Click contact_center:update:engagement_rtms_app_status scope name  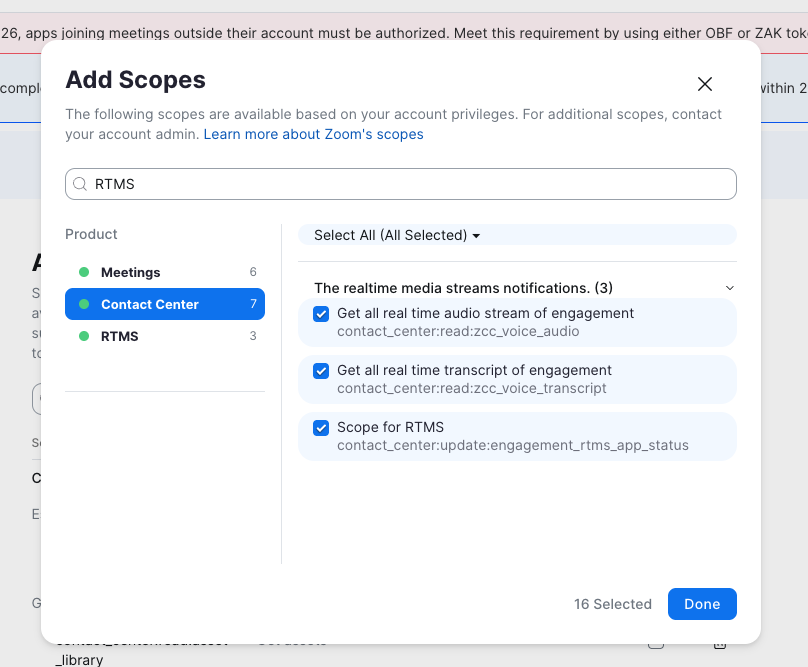coord(513,445)
